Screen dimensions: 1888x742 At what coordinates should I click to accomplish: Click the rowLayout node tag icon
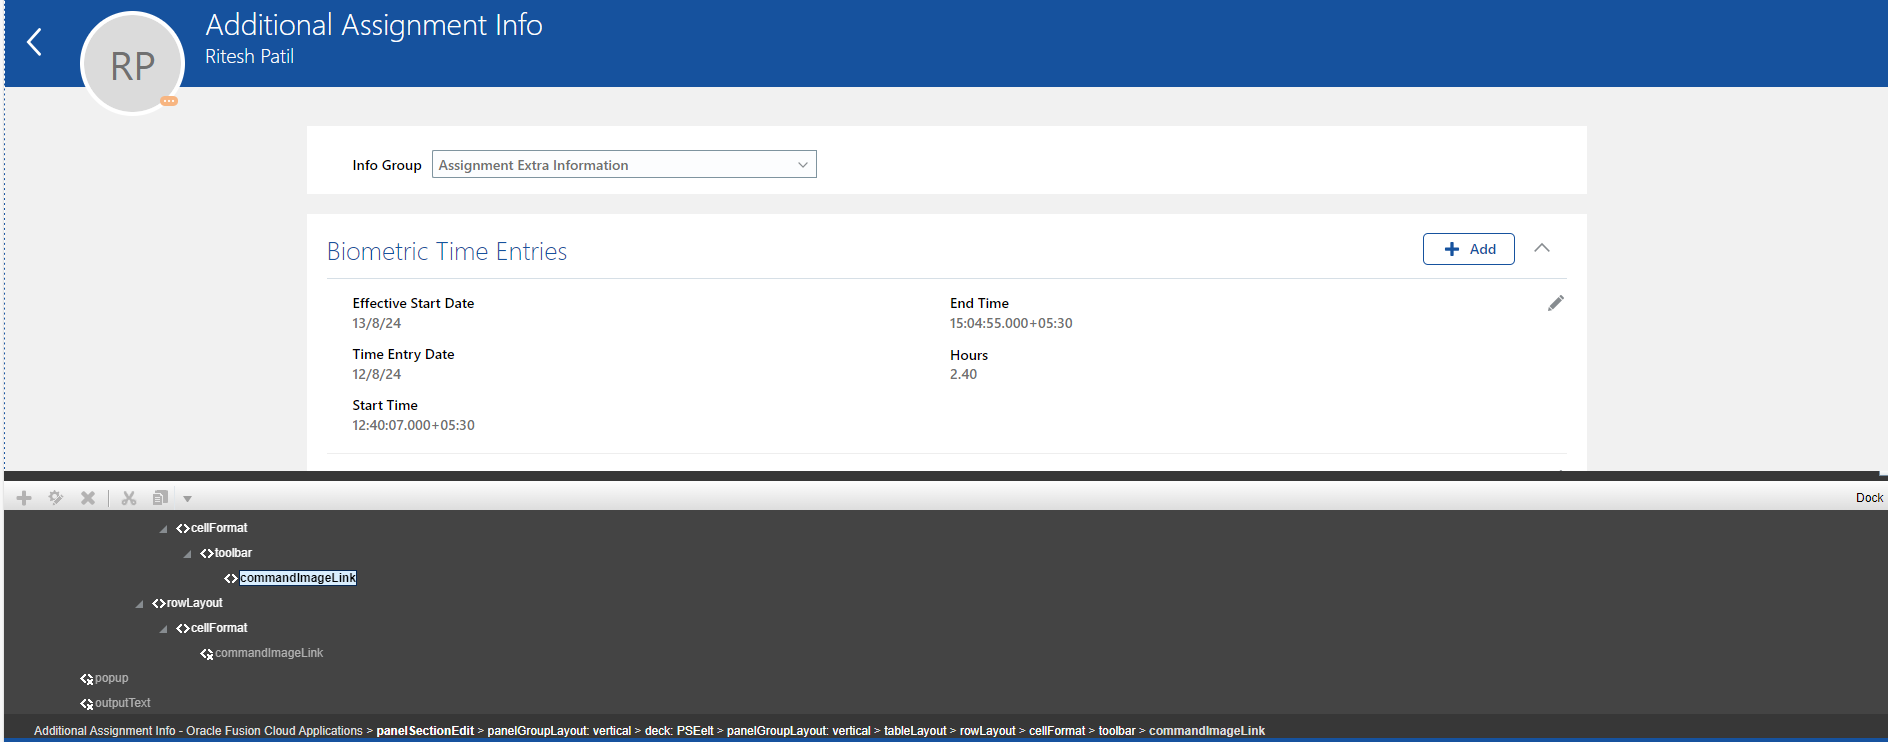click(x=159, y=603)
